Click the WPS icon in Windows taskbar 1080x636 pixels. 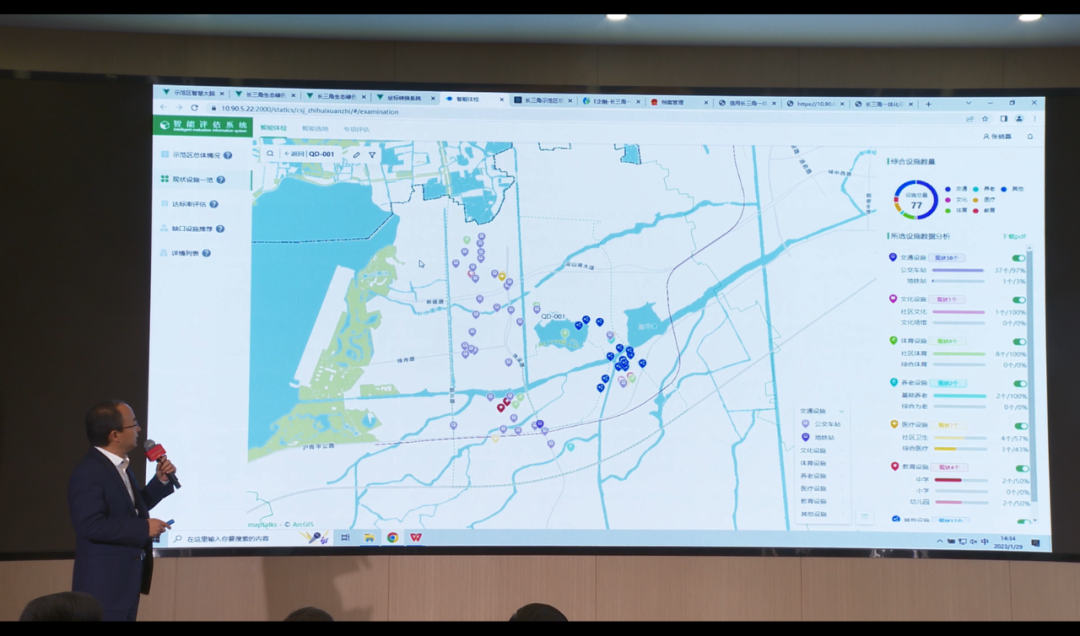click(x=415, y=537)
